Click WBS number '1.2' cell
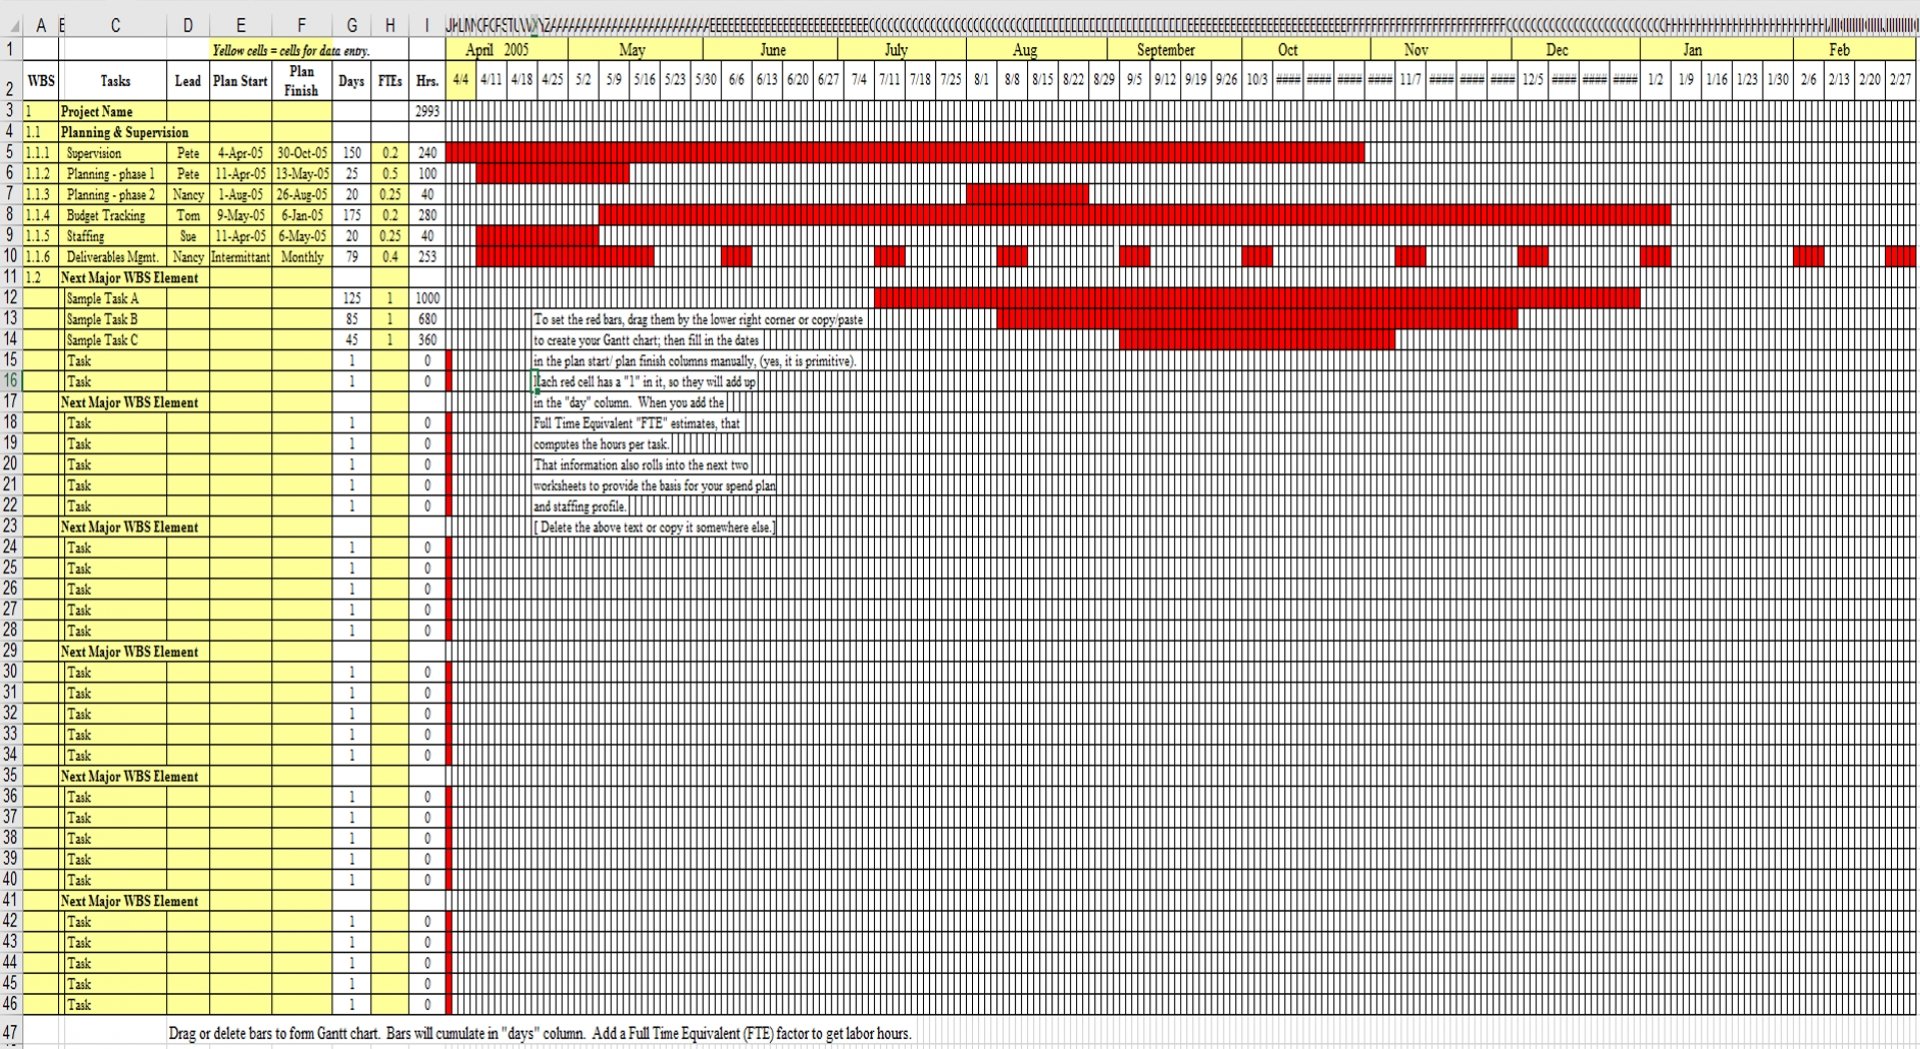This screenshot has height=1049, width=1920. [41, 278]
